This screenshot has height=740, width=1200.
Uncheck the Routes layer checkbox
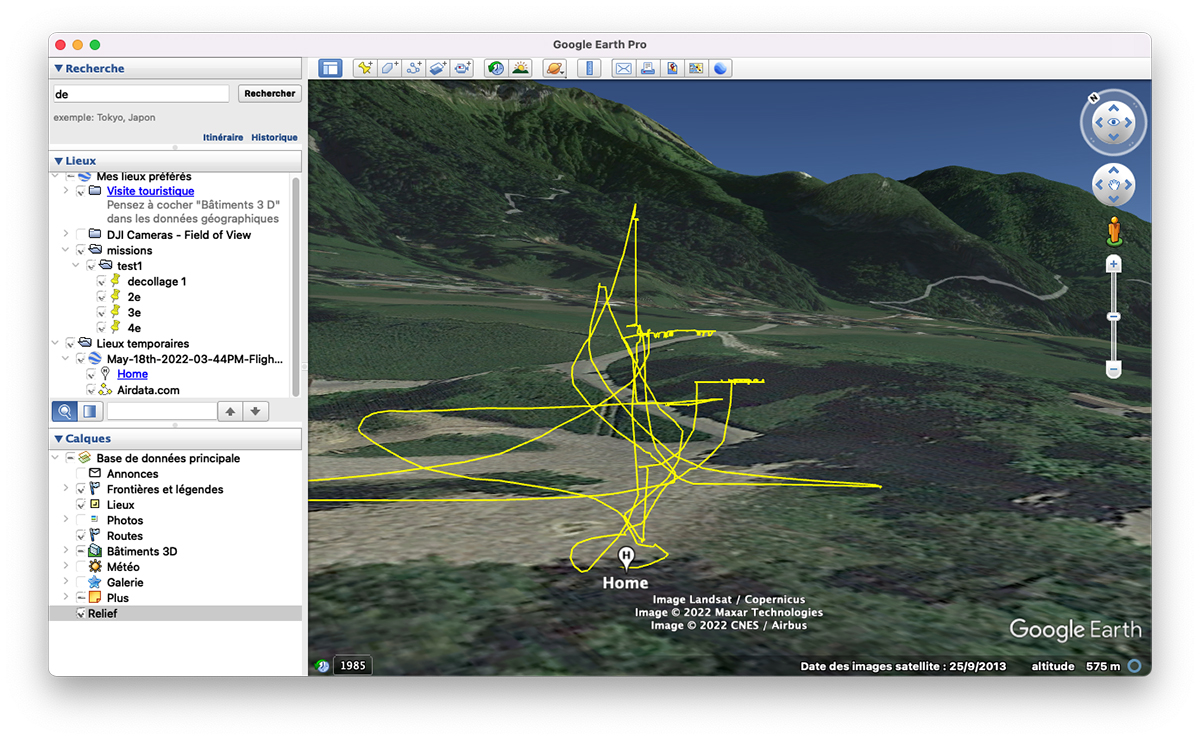pos(81,536)
